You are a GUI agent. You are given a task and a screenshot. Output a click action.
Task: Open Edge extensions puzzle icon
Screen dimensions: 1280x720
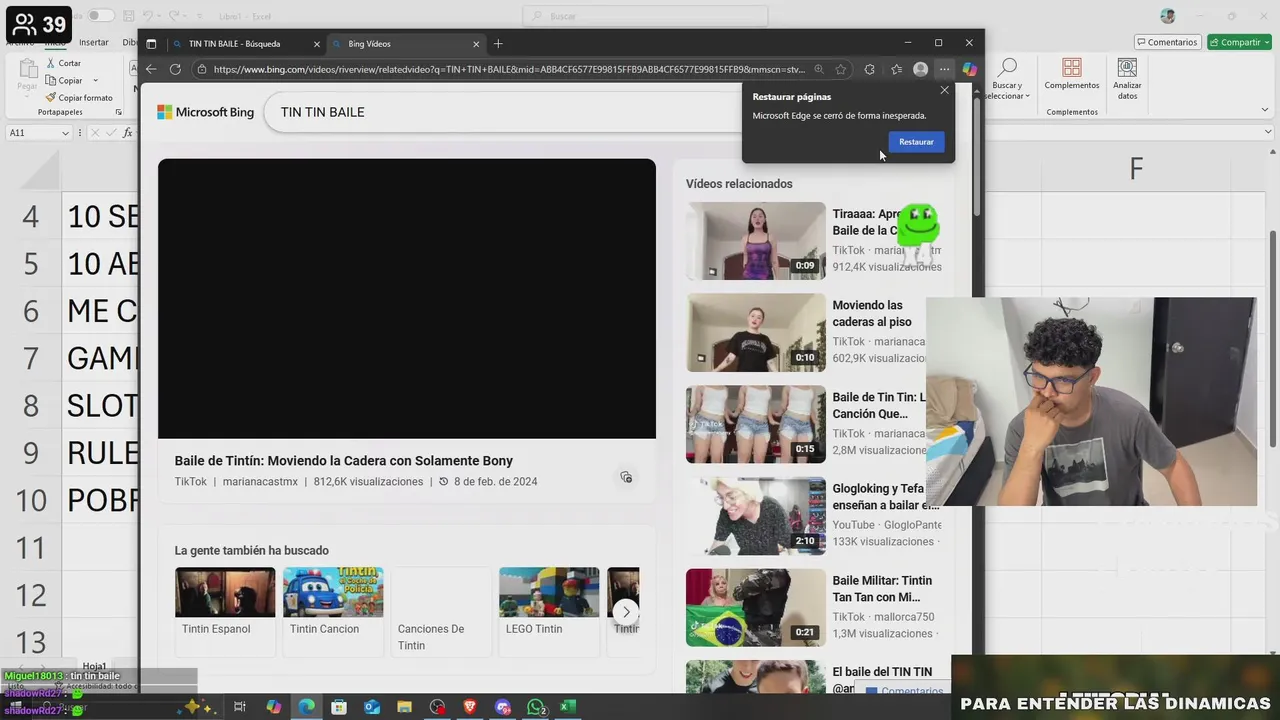tap(869, 70)
